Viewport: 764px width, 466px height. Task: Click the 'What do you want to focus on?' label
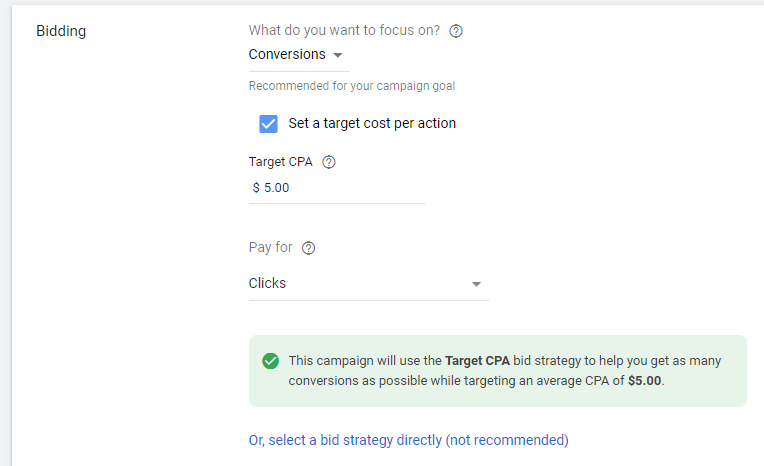click(344, 30)
